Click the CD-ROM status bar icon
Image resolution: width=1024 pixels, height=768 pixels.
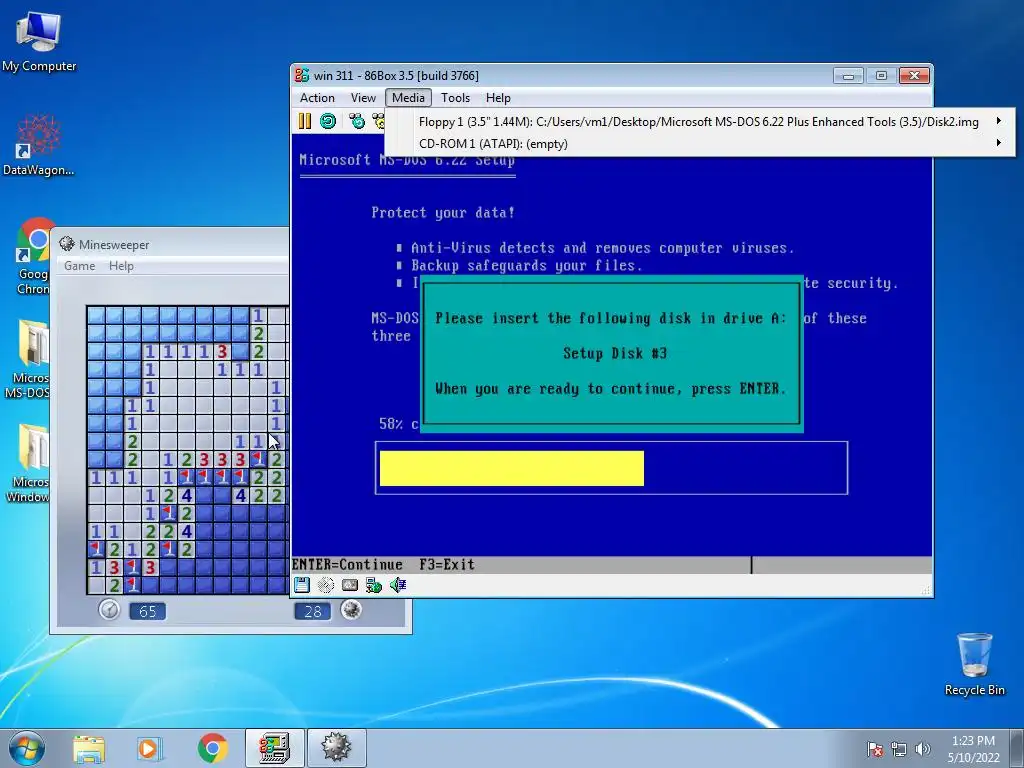tap(325, 585)
